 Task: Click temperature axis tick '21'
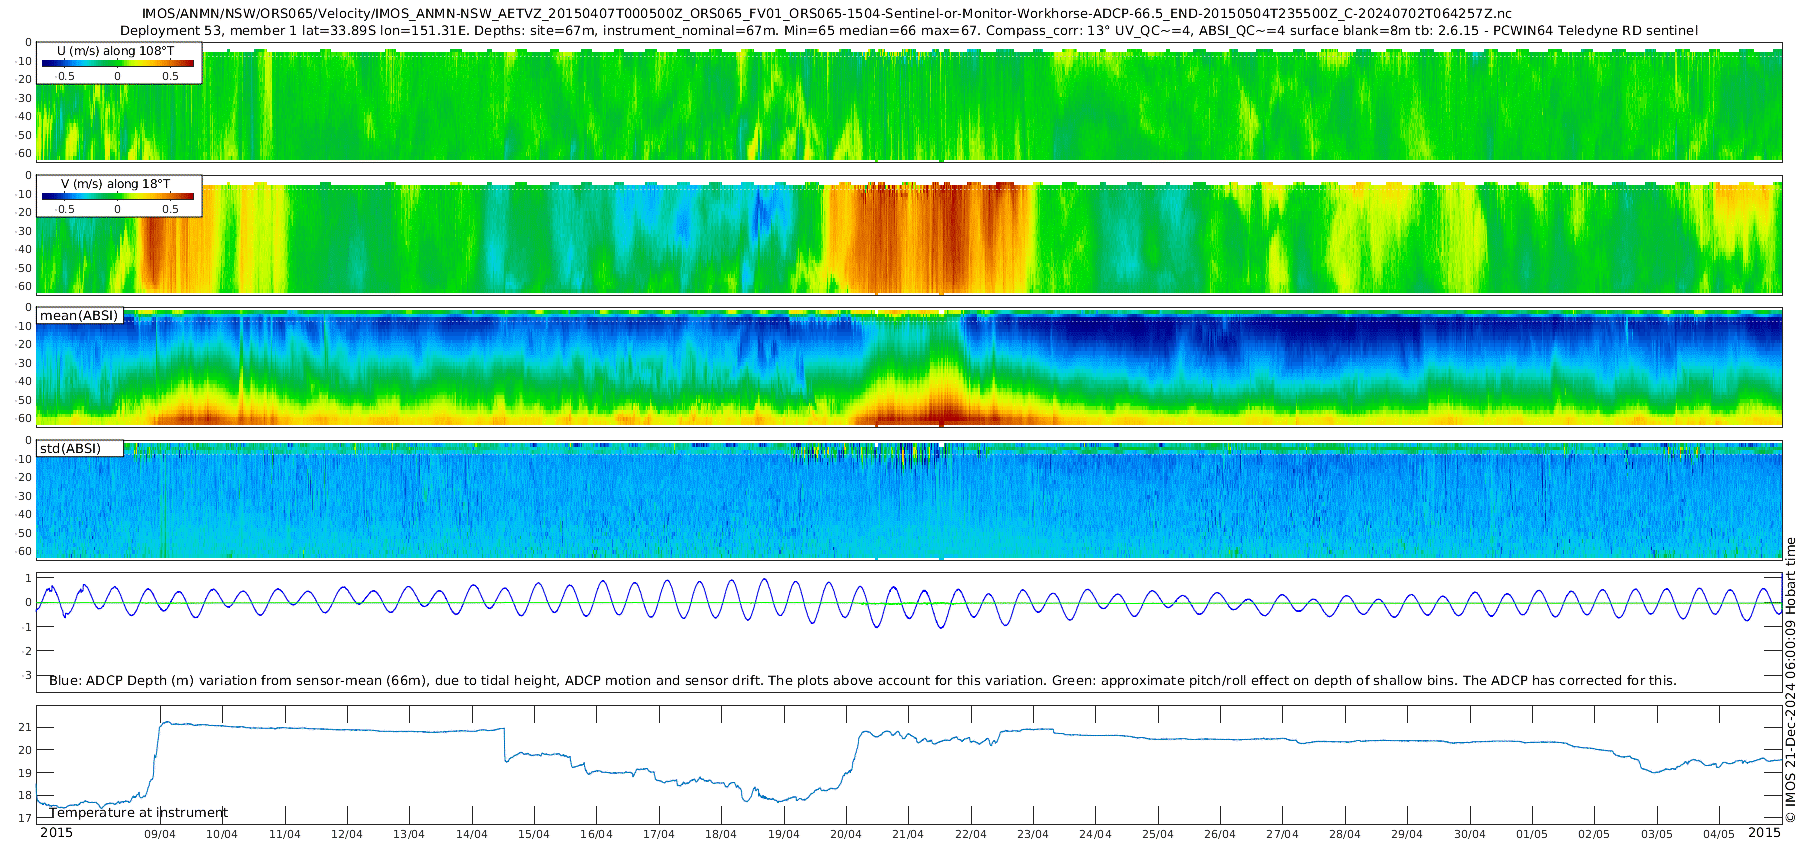[25, 727]
